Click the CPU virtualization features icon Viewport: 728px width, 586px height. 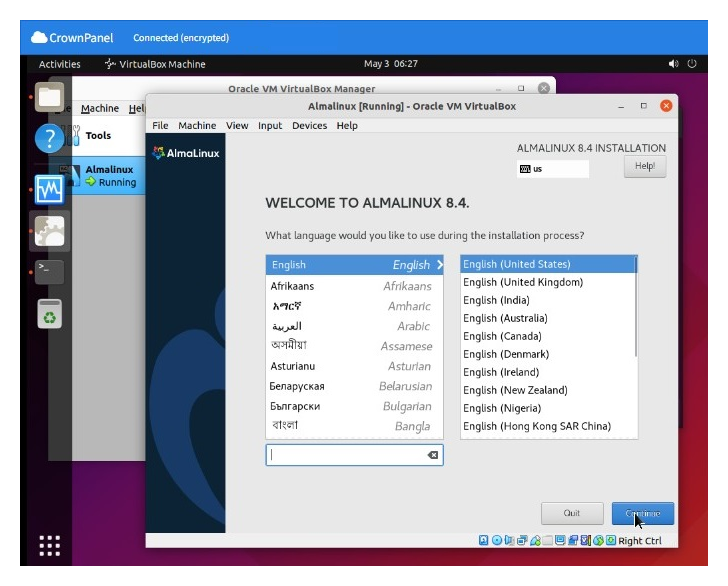586,540
